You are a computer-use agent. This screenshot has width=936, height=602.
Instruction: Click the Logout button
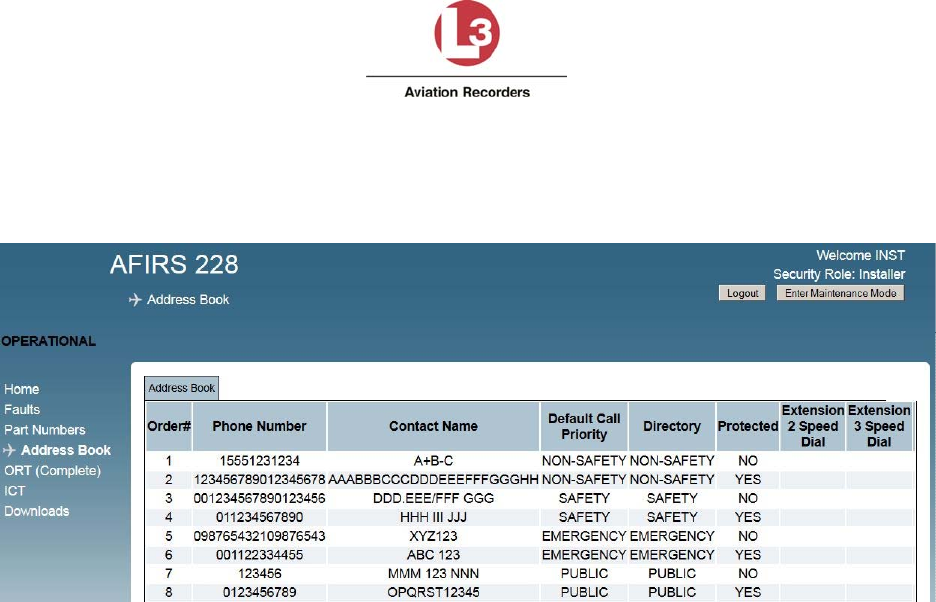click(742, 293)
